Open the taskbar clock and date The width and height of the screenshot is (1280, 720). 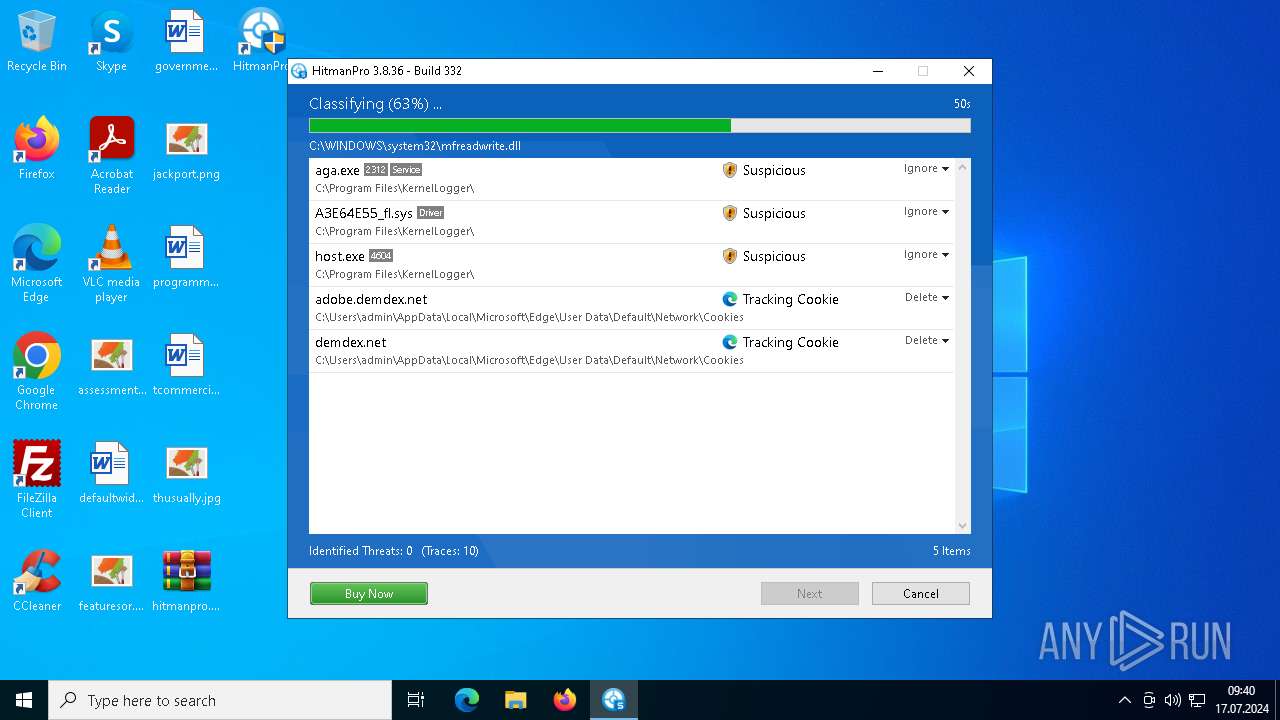(1241, 700)
